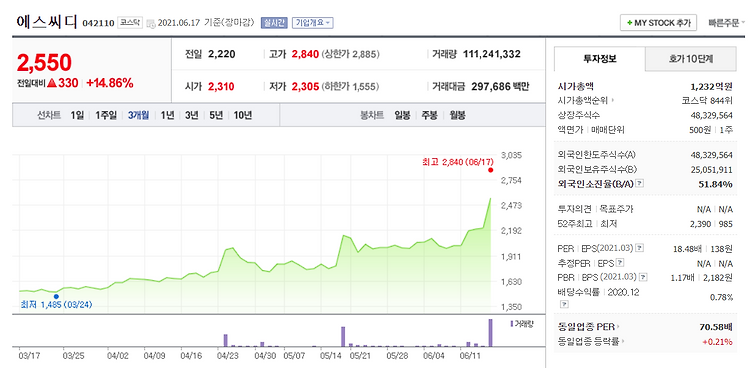Click the 코스닥 844위 rank text
This screenshot has width=750, height=368.
coord(707,101)
